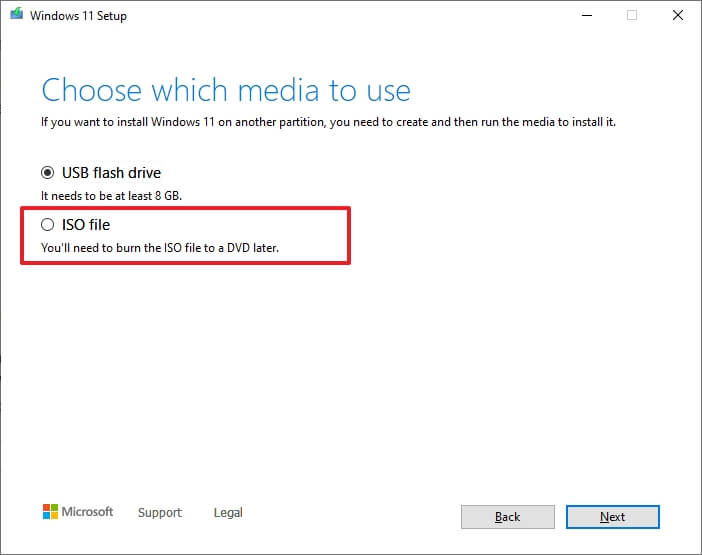Screen dimensions: 702x555
Task: Close the Windows 11 Setup window
Action: click(677, 15)
